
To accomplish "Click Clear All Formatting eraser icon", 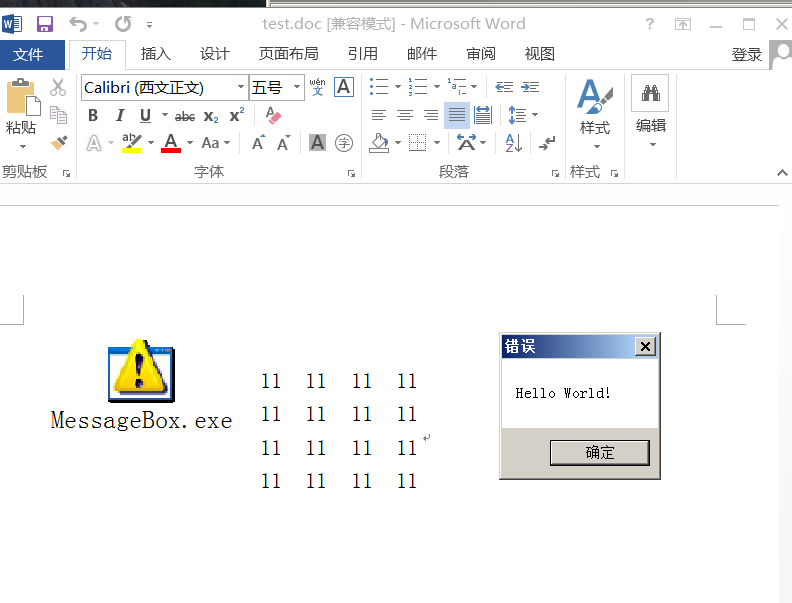I will 273,116.
